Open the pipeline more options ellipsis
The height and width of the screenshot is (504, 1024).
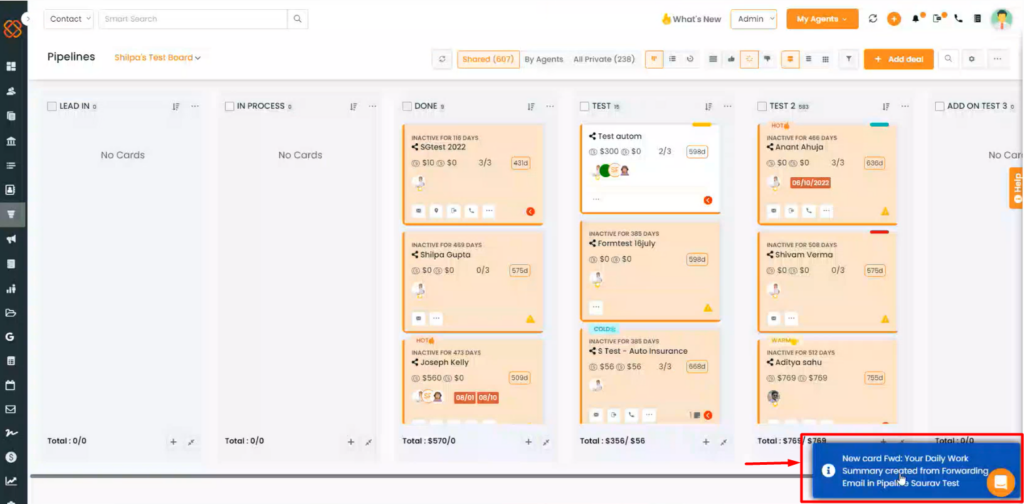(x=997, y=59)
